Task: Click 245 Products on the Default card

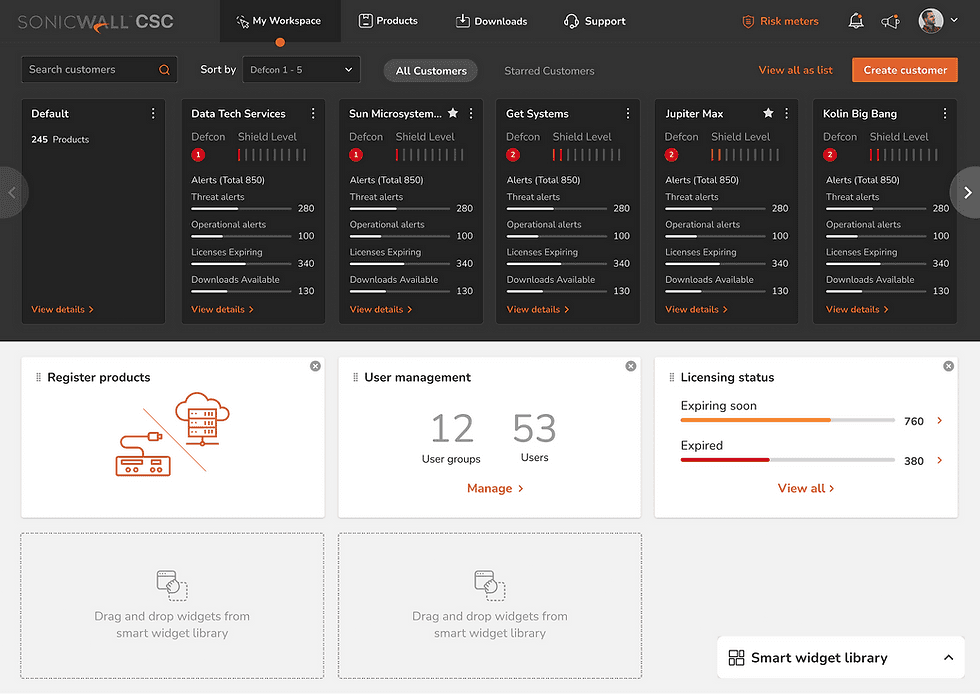Action: coord(60,139)
